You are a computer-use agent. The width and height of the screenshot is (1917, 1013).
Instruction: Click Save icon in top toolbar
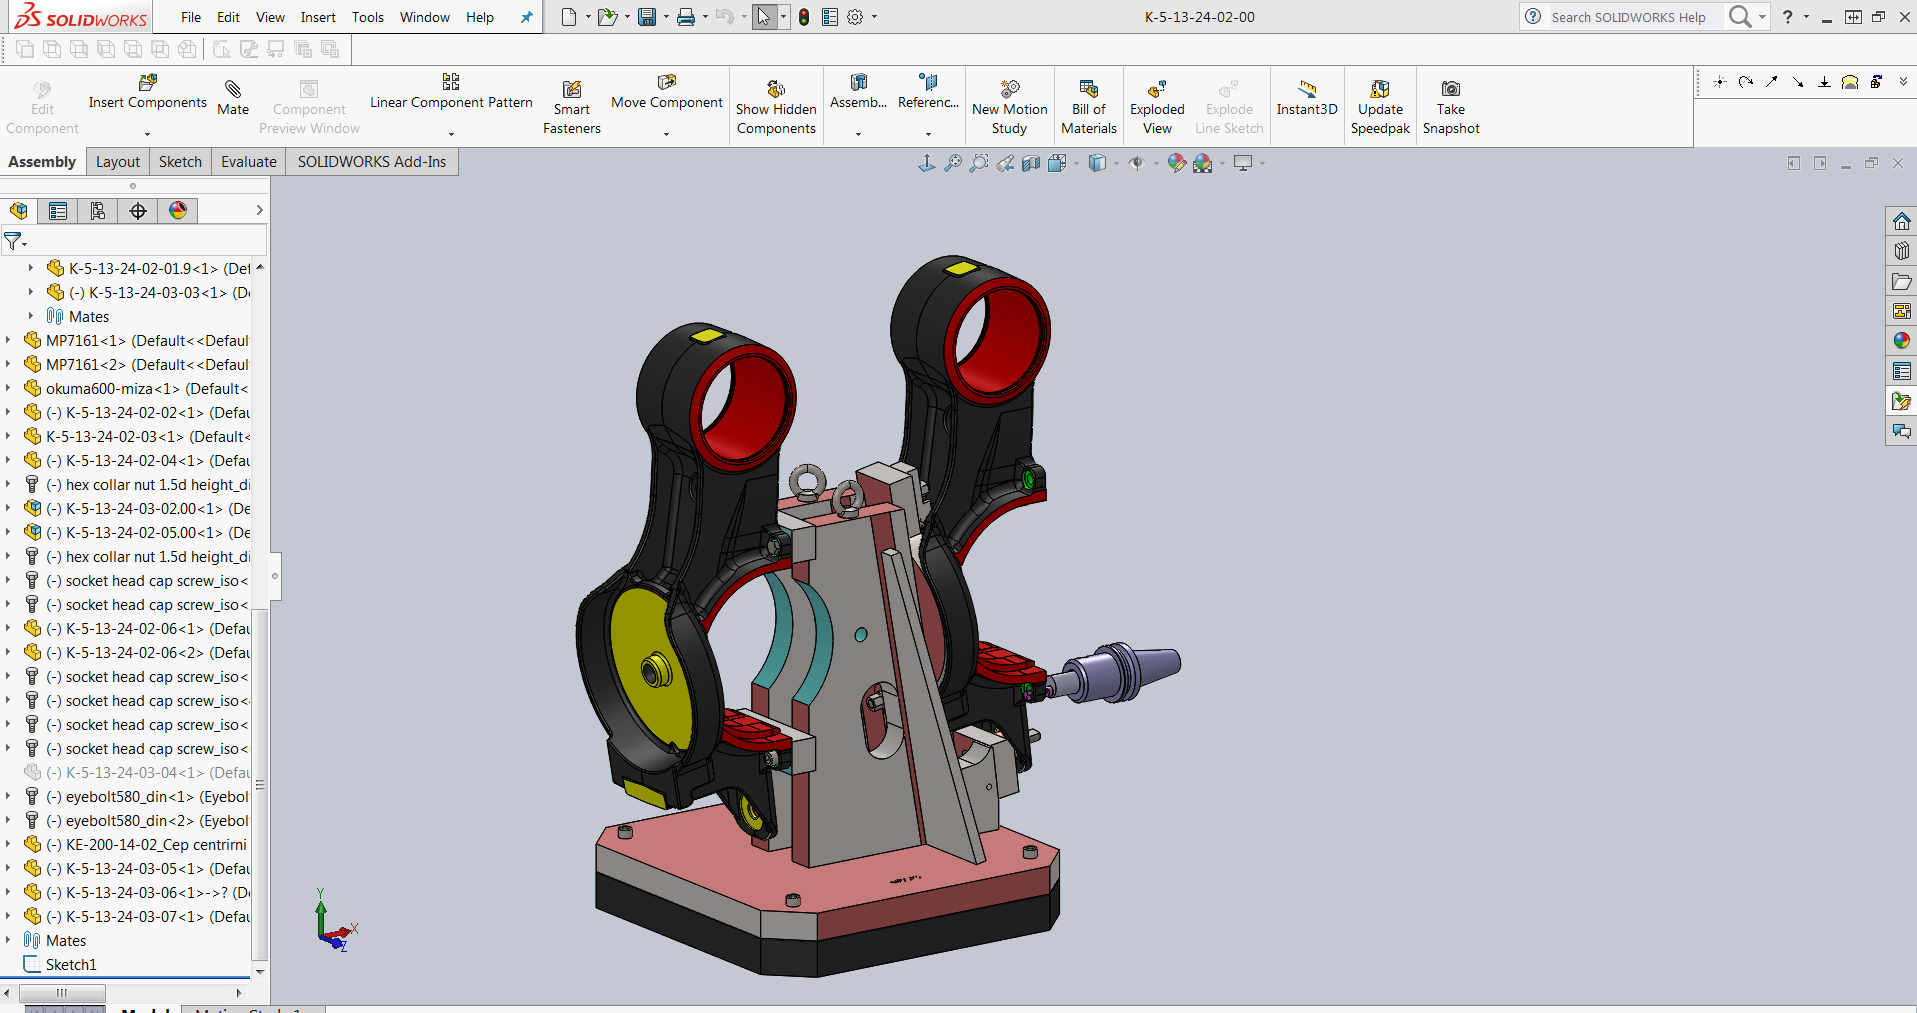[x=647, y=17]
